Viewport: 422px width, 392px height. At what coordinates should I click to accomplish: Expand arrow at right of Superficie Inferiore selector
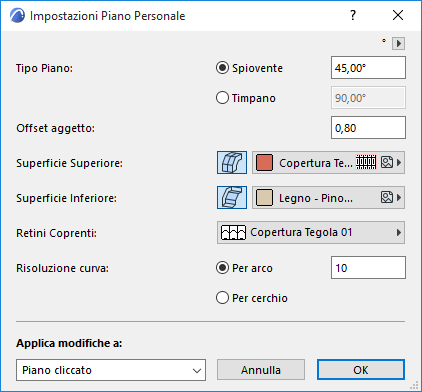coord(399,197)
